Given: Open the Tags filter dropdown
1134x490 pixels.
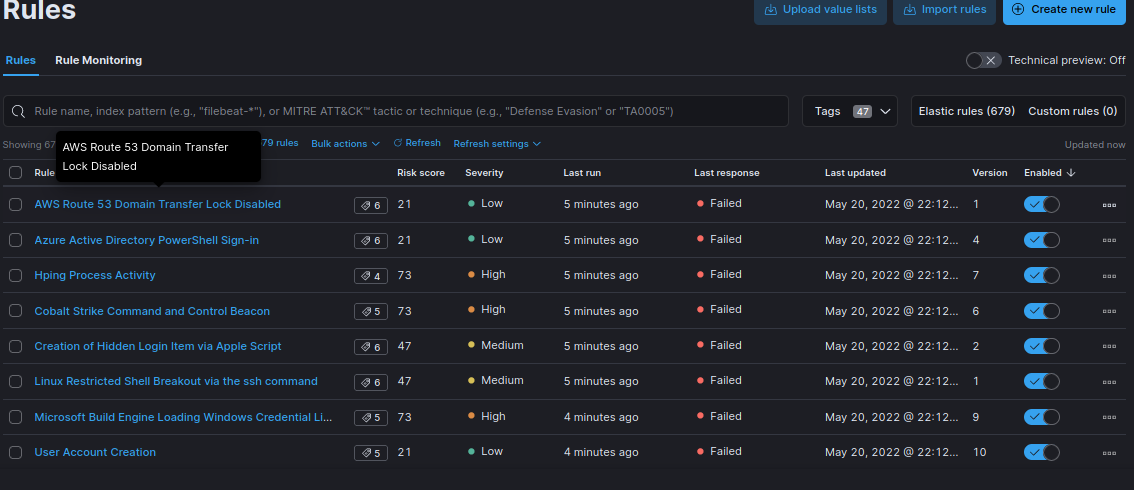Looking at the screenshot, I should tap(850, 111).
